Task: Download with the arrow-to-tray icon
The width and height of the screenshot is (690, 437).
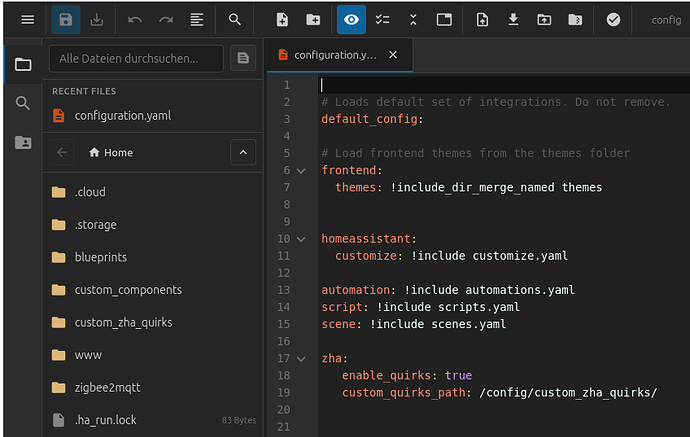Action: tap(513, 20)
